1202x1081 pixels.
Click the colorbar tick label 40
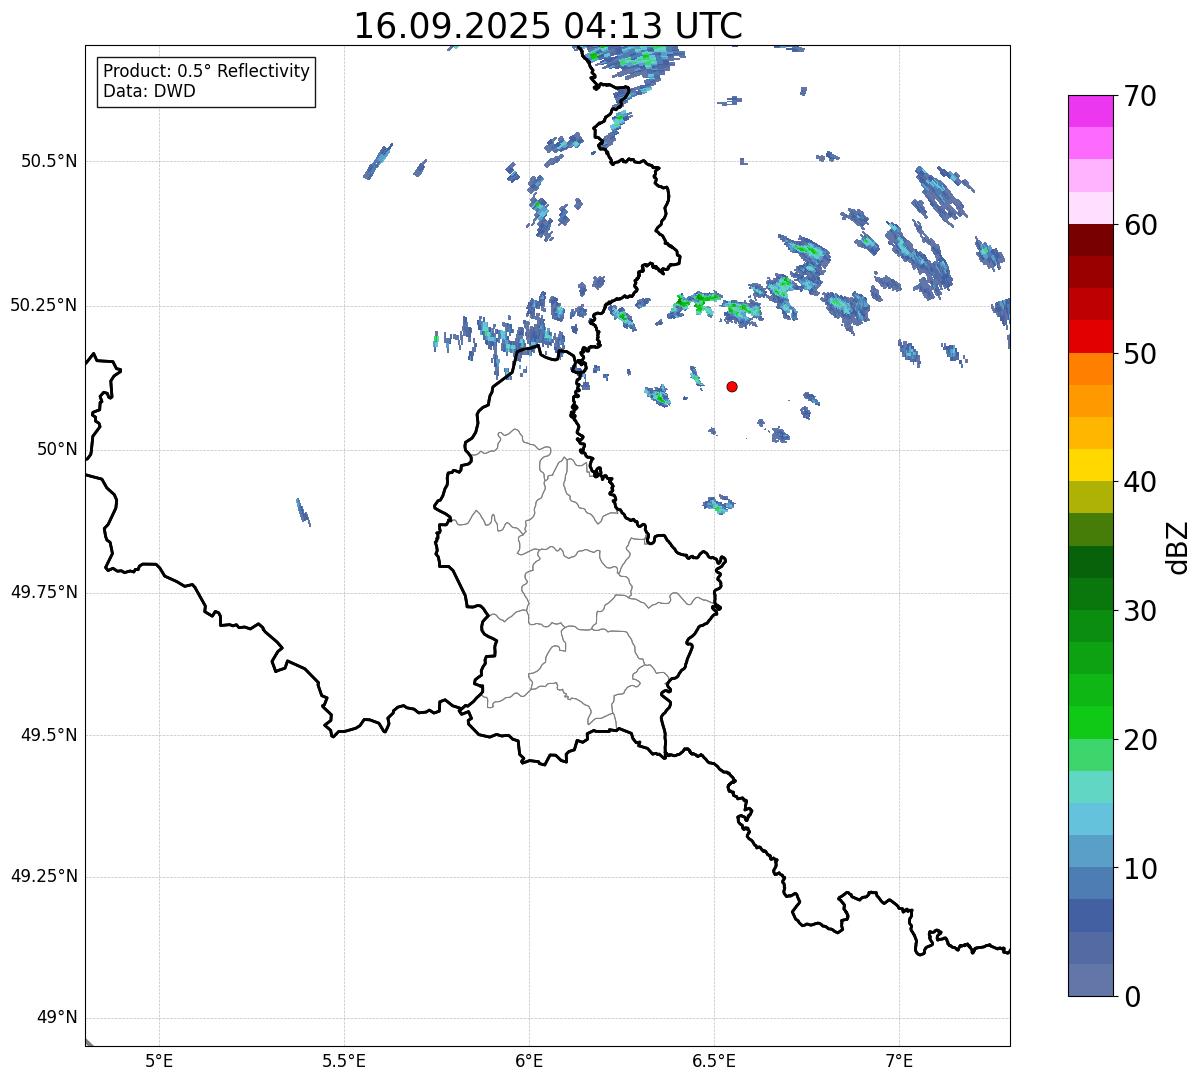click(1140, 482)
